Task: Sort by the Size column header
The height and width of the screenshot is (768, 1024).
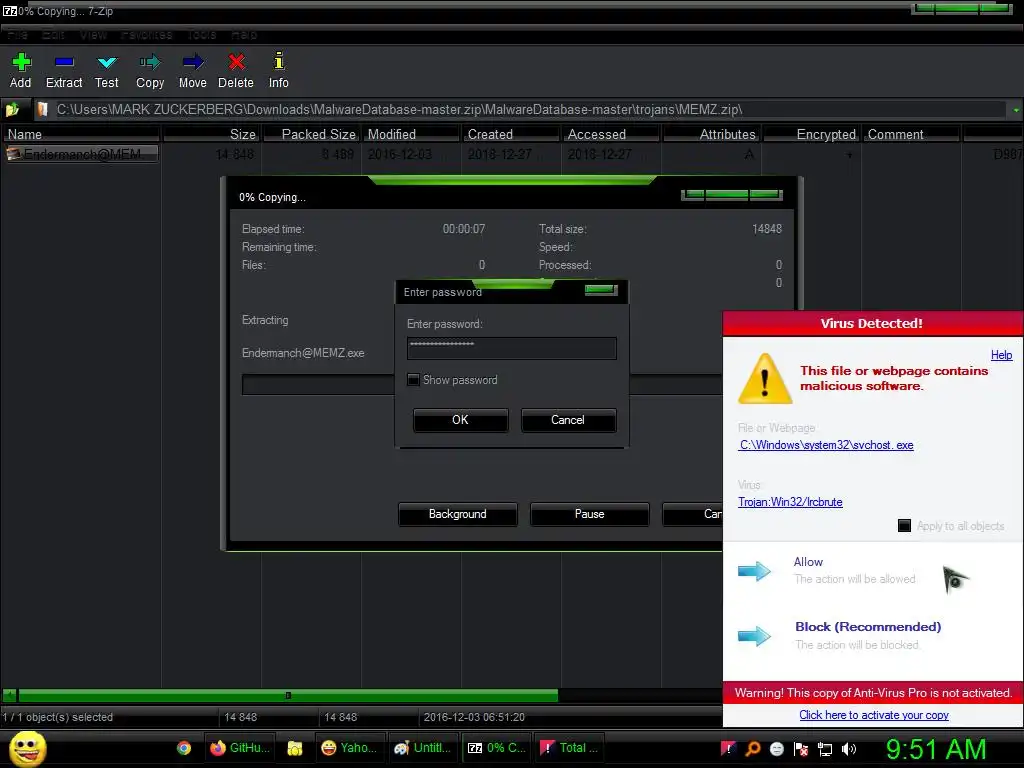Action: coord(212,134)
